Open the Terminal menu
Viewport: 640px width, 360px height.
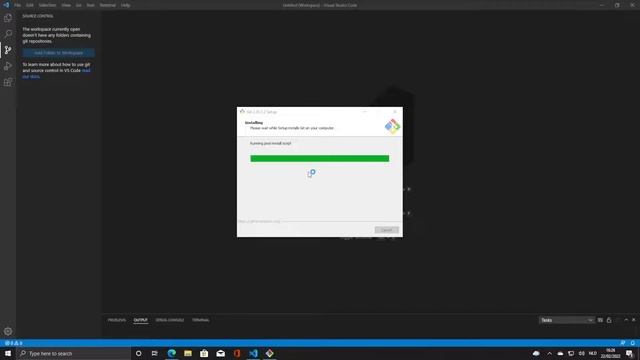tap(108, 5)
